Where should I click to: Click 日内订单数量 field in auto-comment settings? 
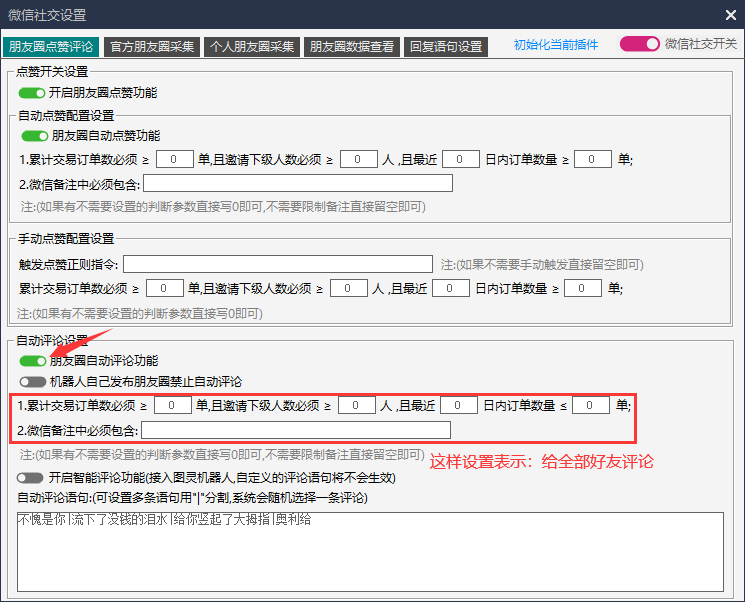(x=591, y=405)
